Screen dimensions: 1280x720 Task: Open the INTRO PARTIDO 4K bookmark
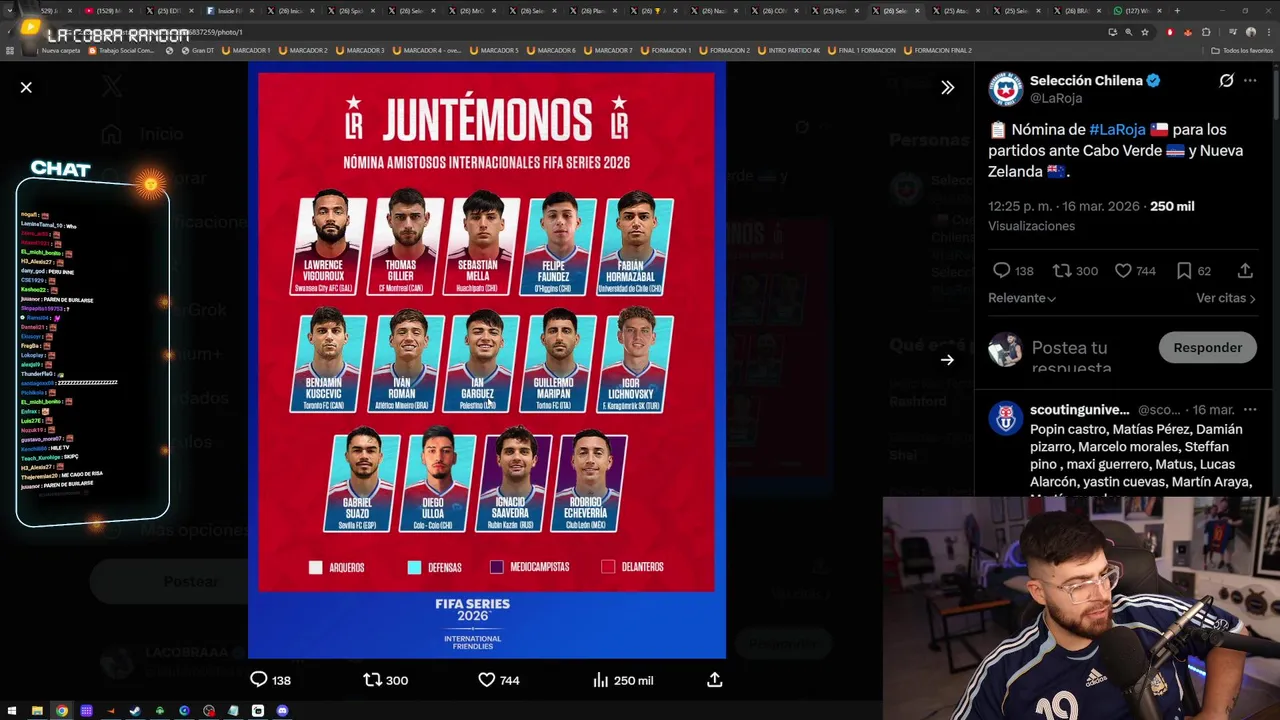789,50
